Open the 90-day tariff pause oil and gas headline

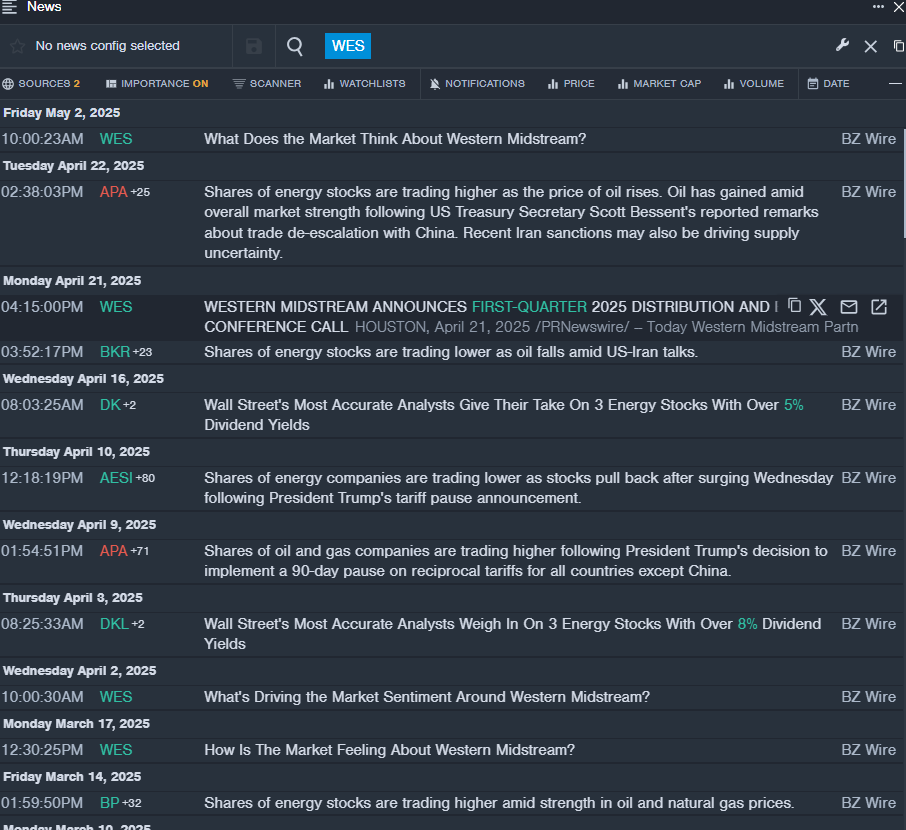point(515,561)
